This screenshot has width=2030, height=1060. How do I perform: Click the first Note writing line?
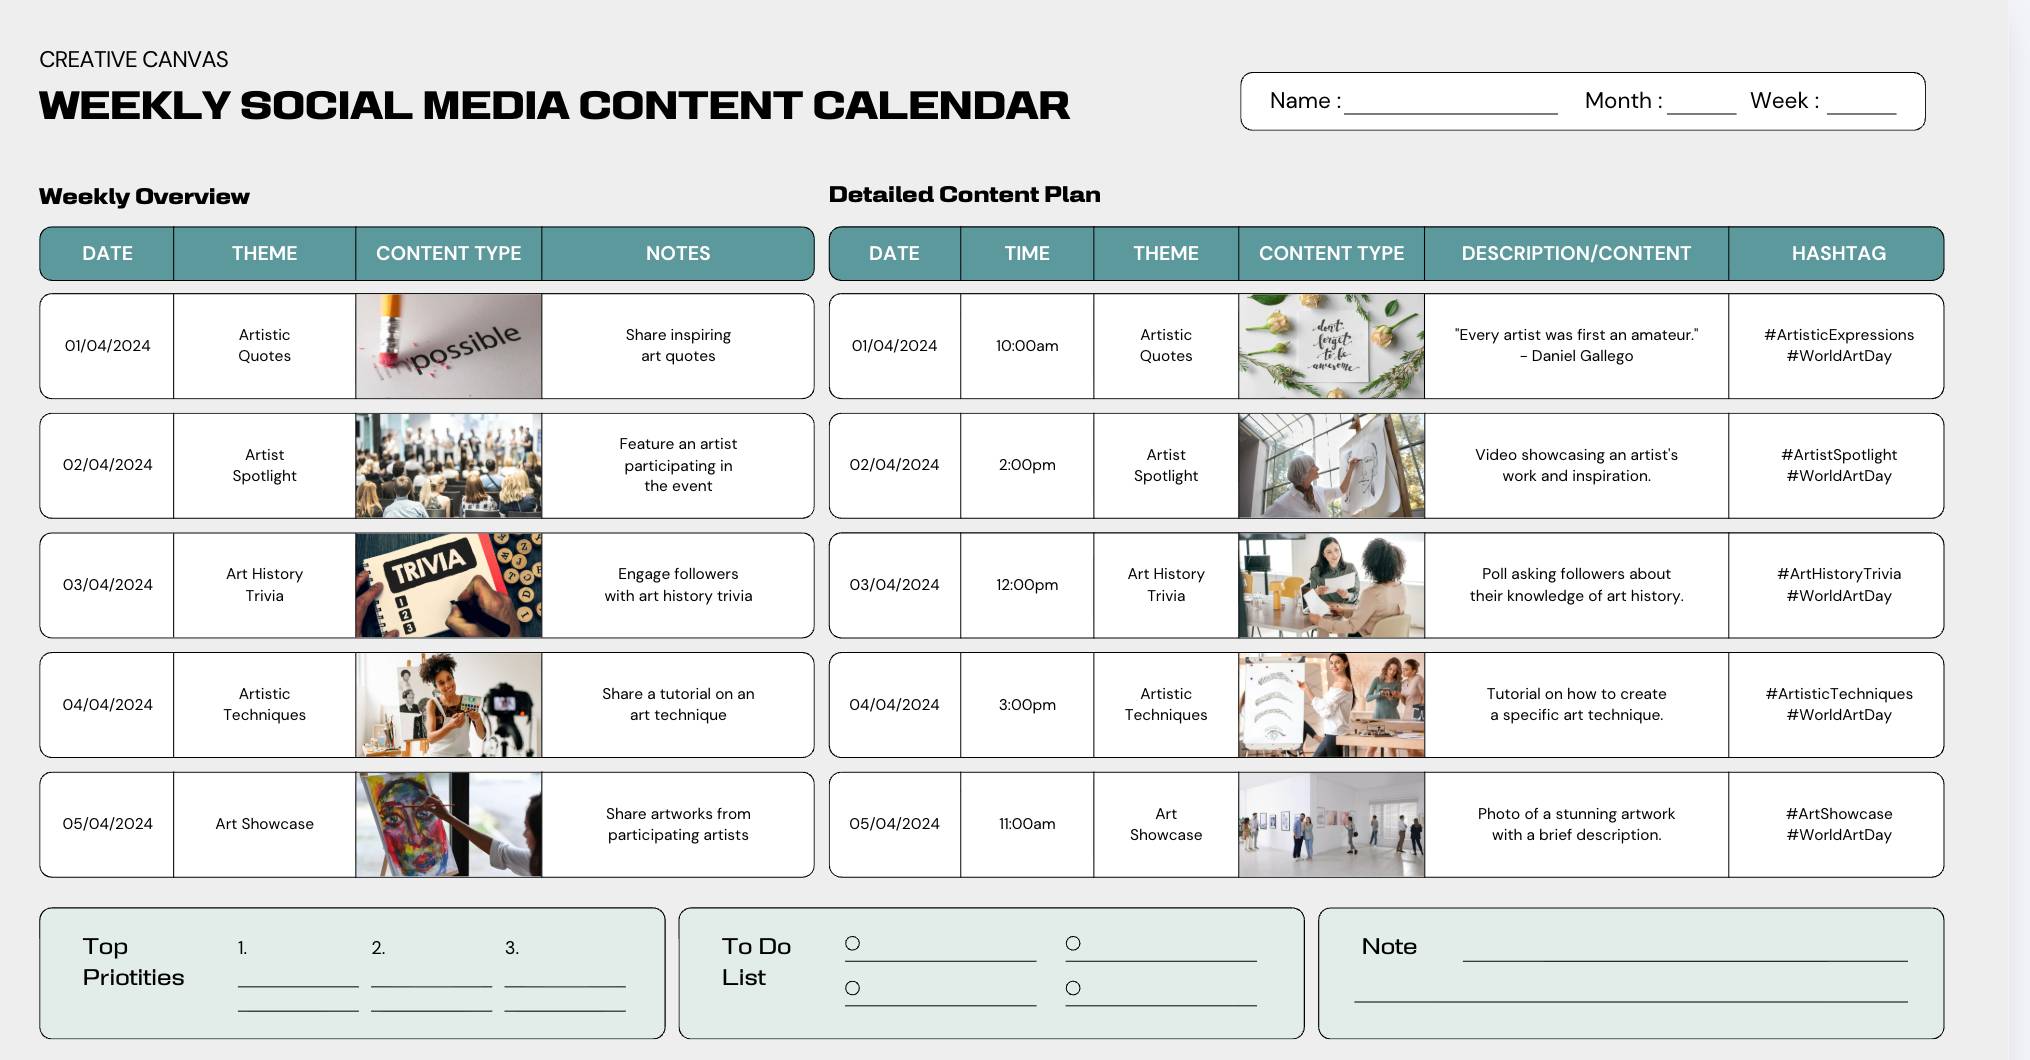(1685, 961)
